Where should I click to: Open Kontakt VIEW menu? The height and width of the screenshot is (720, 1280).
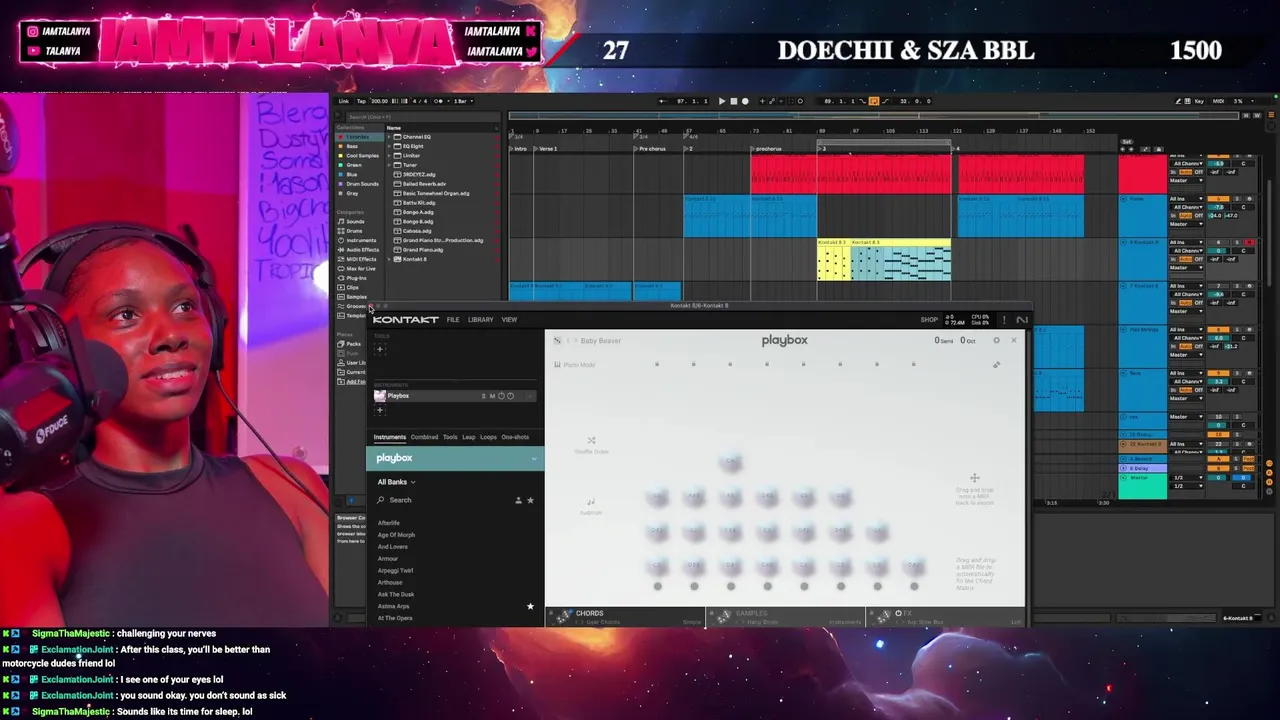click(509, 320)
